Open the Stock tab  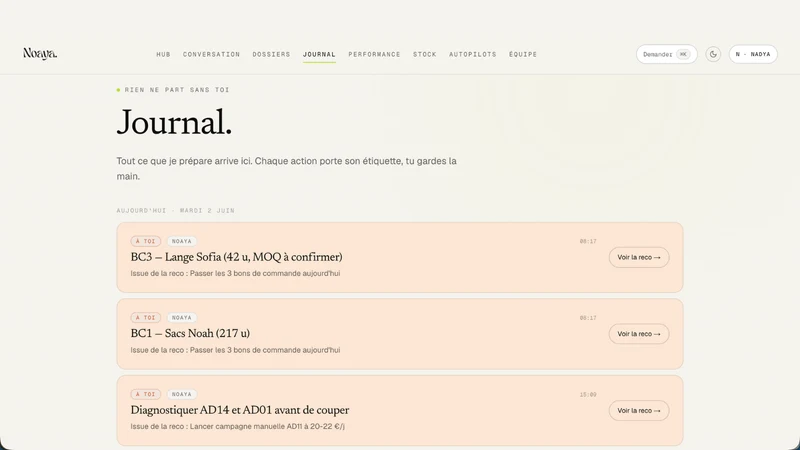click(x=424, y=54)
